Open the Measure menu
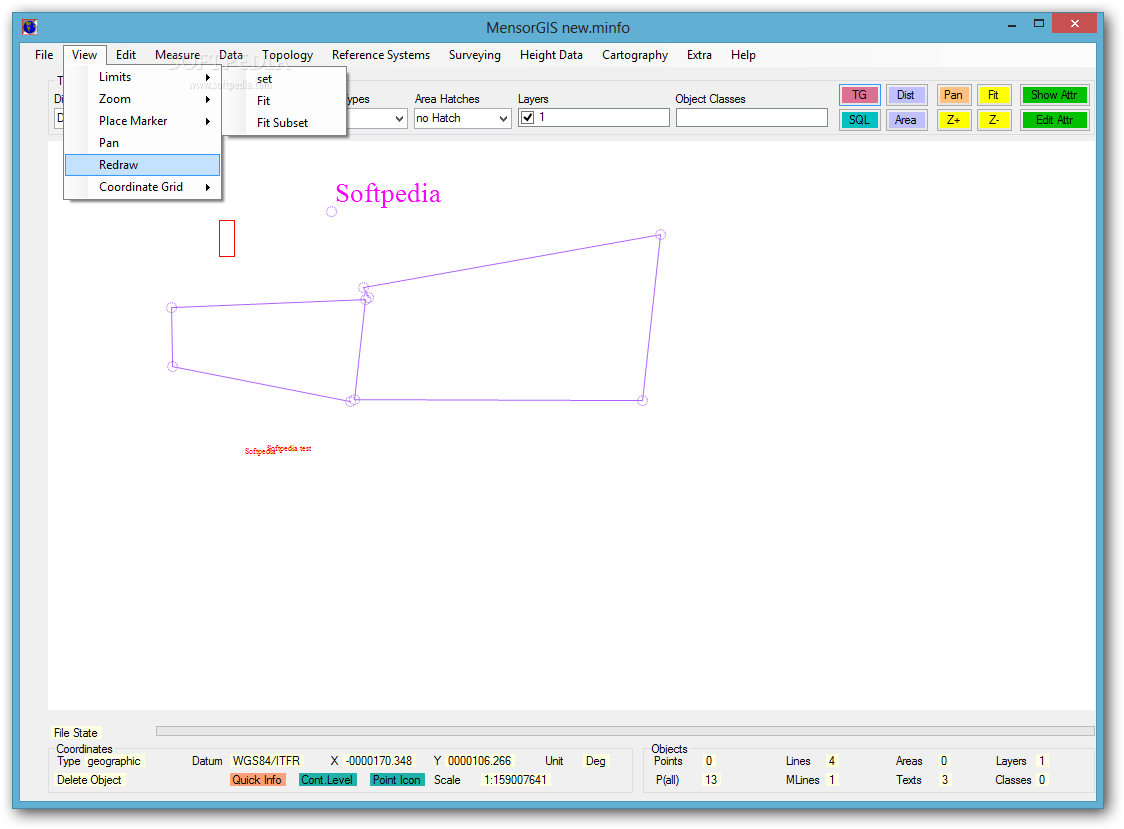1124x829 pixels. pyautogui.click(x=178, y=55)
